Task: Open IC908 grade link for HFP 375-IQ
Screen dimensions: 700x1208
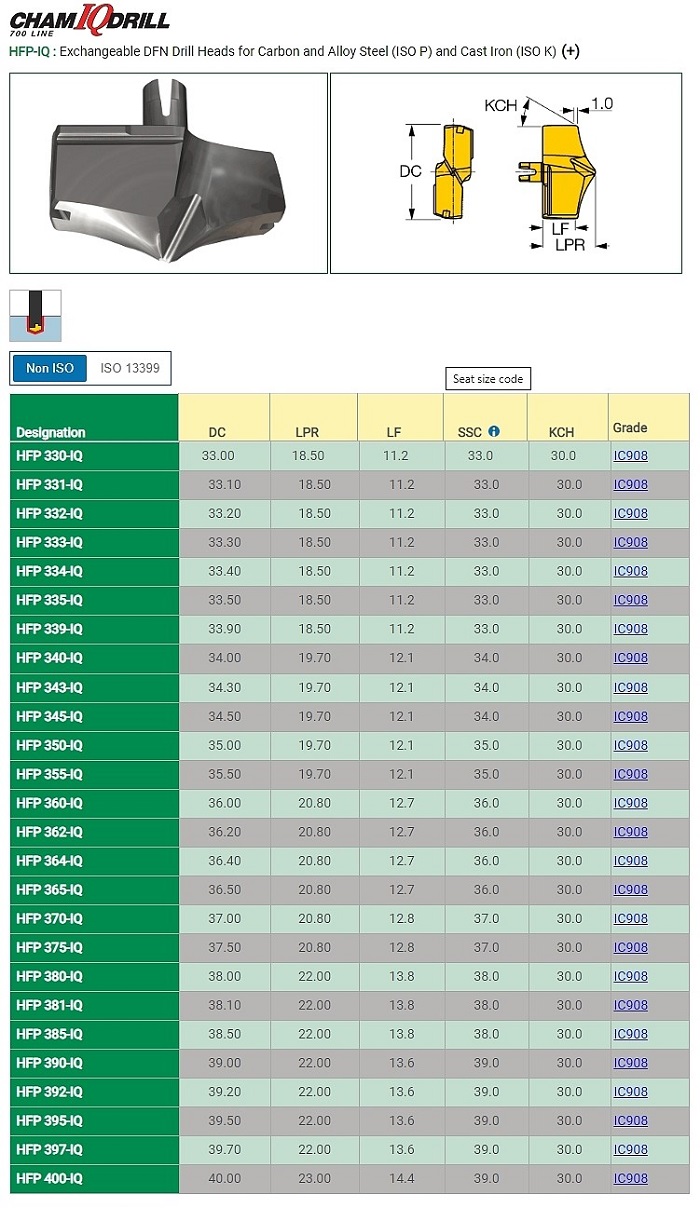Action: pos(631,947)
